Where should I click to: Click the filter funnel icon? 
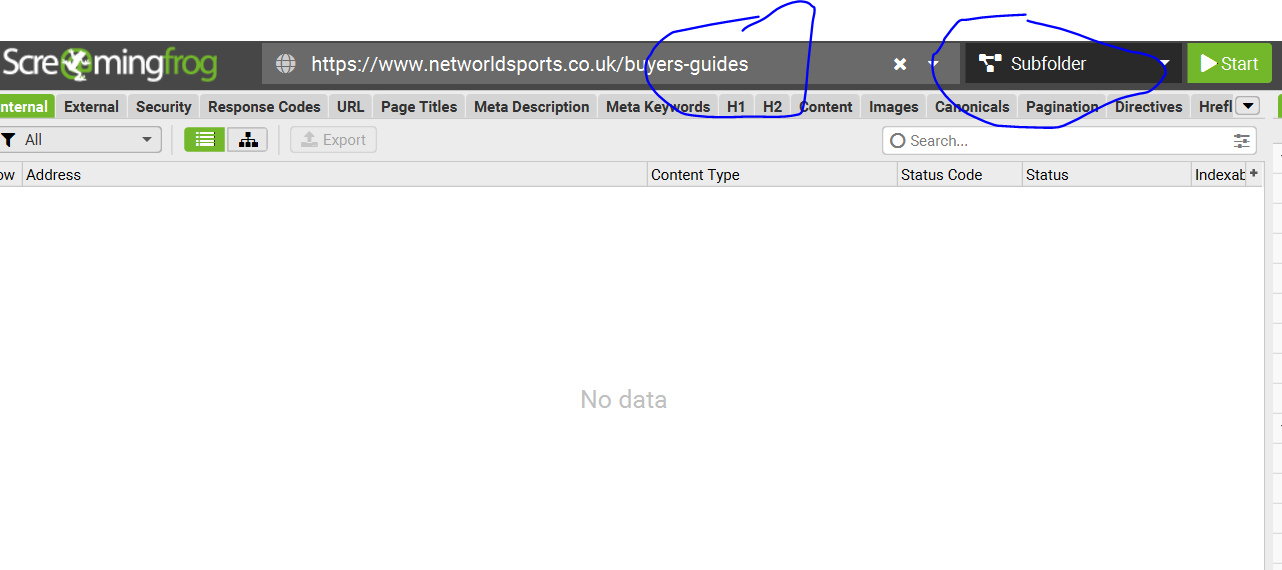click(x=8, y=140)
